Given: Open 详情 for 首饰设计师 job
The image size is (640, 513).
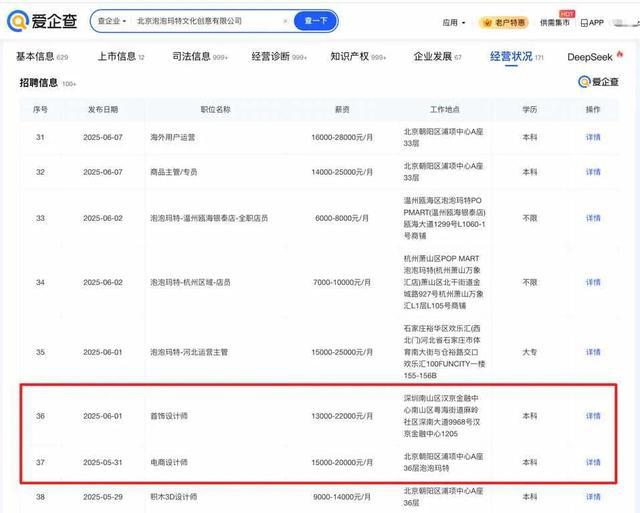Looking at the screenshot, I should point(593,416).
